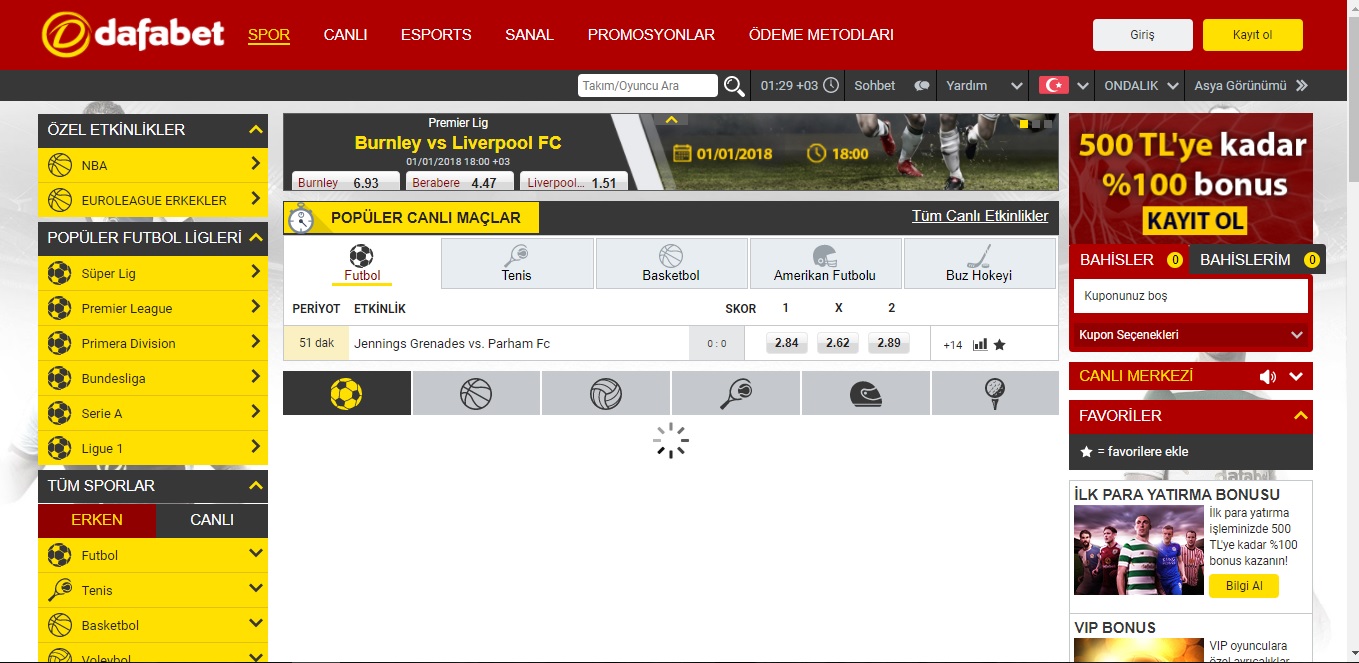1359x663 pixels.
Task: Switch Tüm Sporlar list to ERKEN
Action: (x=97, y=520)
